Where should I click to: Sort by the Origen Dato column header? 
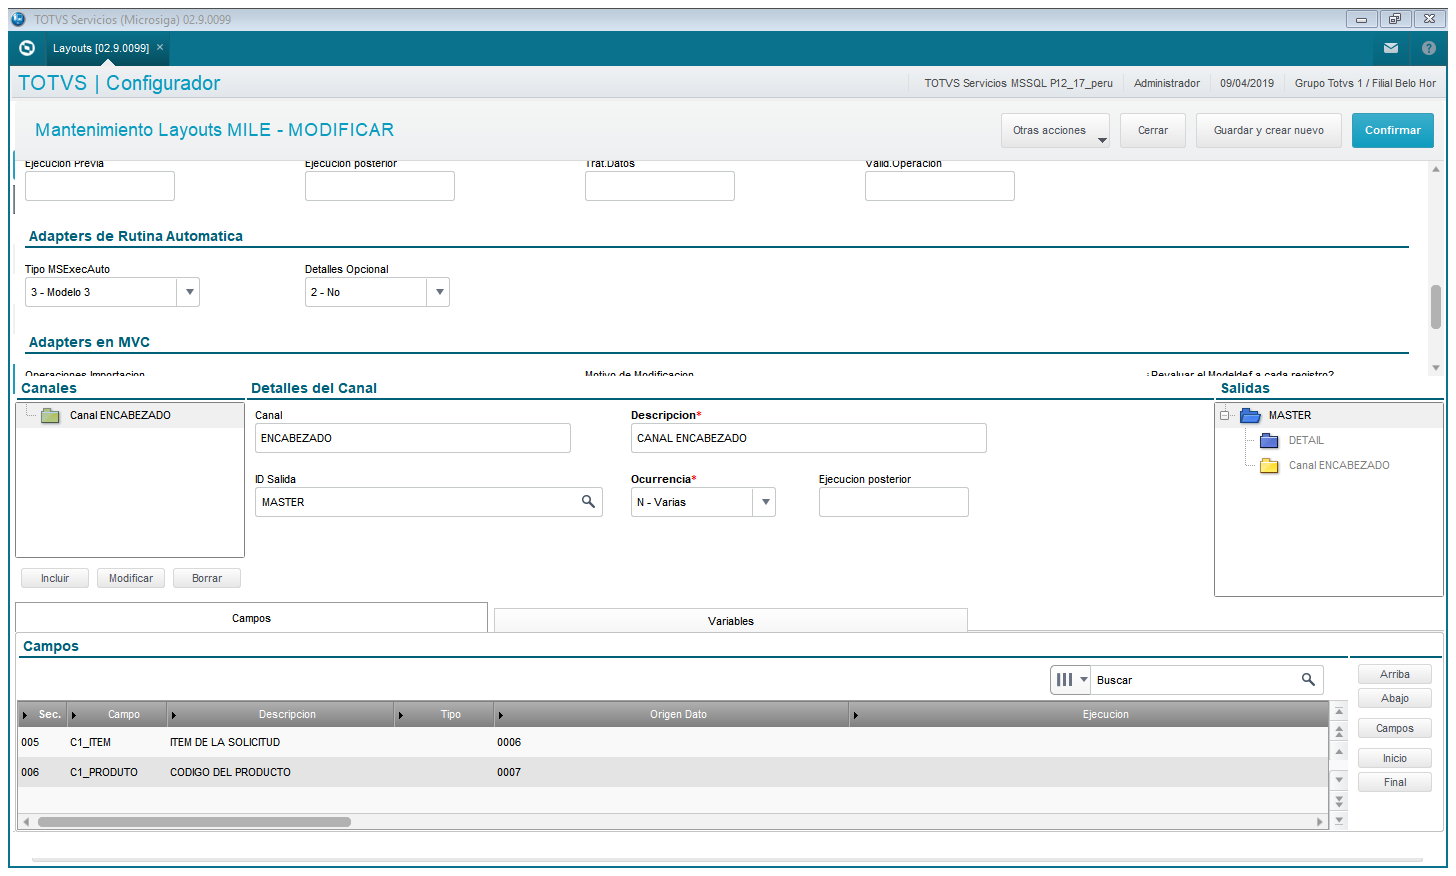coord(672,714)
